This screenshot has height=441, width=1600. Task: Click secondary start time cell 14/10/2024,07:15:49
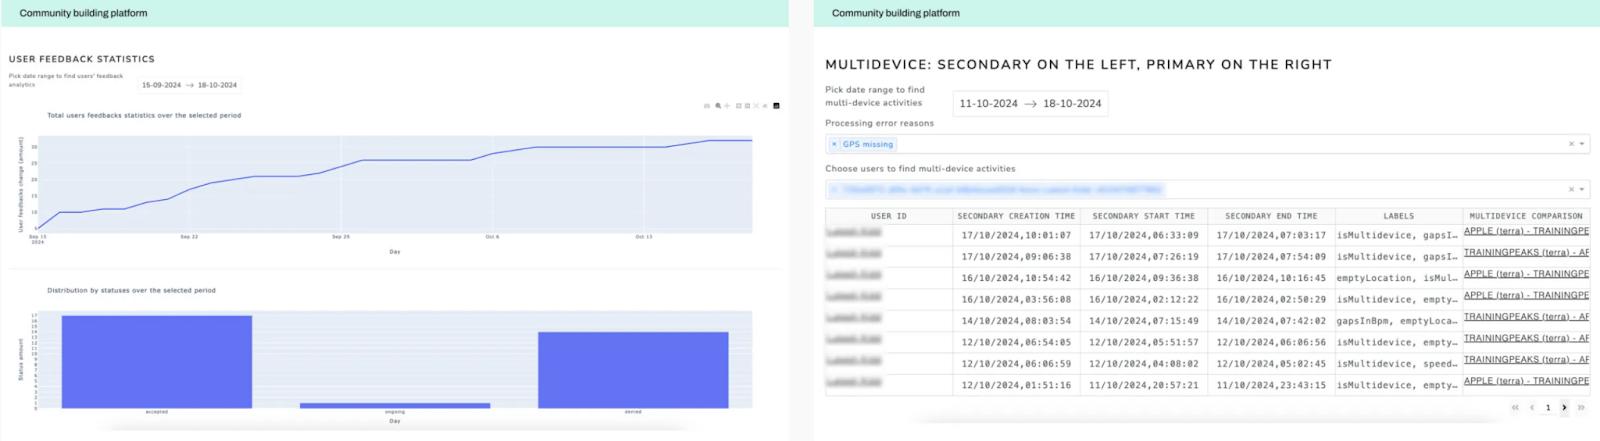point(1143,321)
